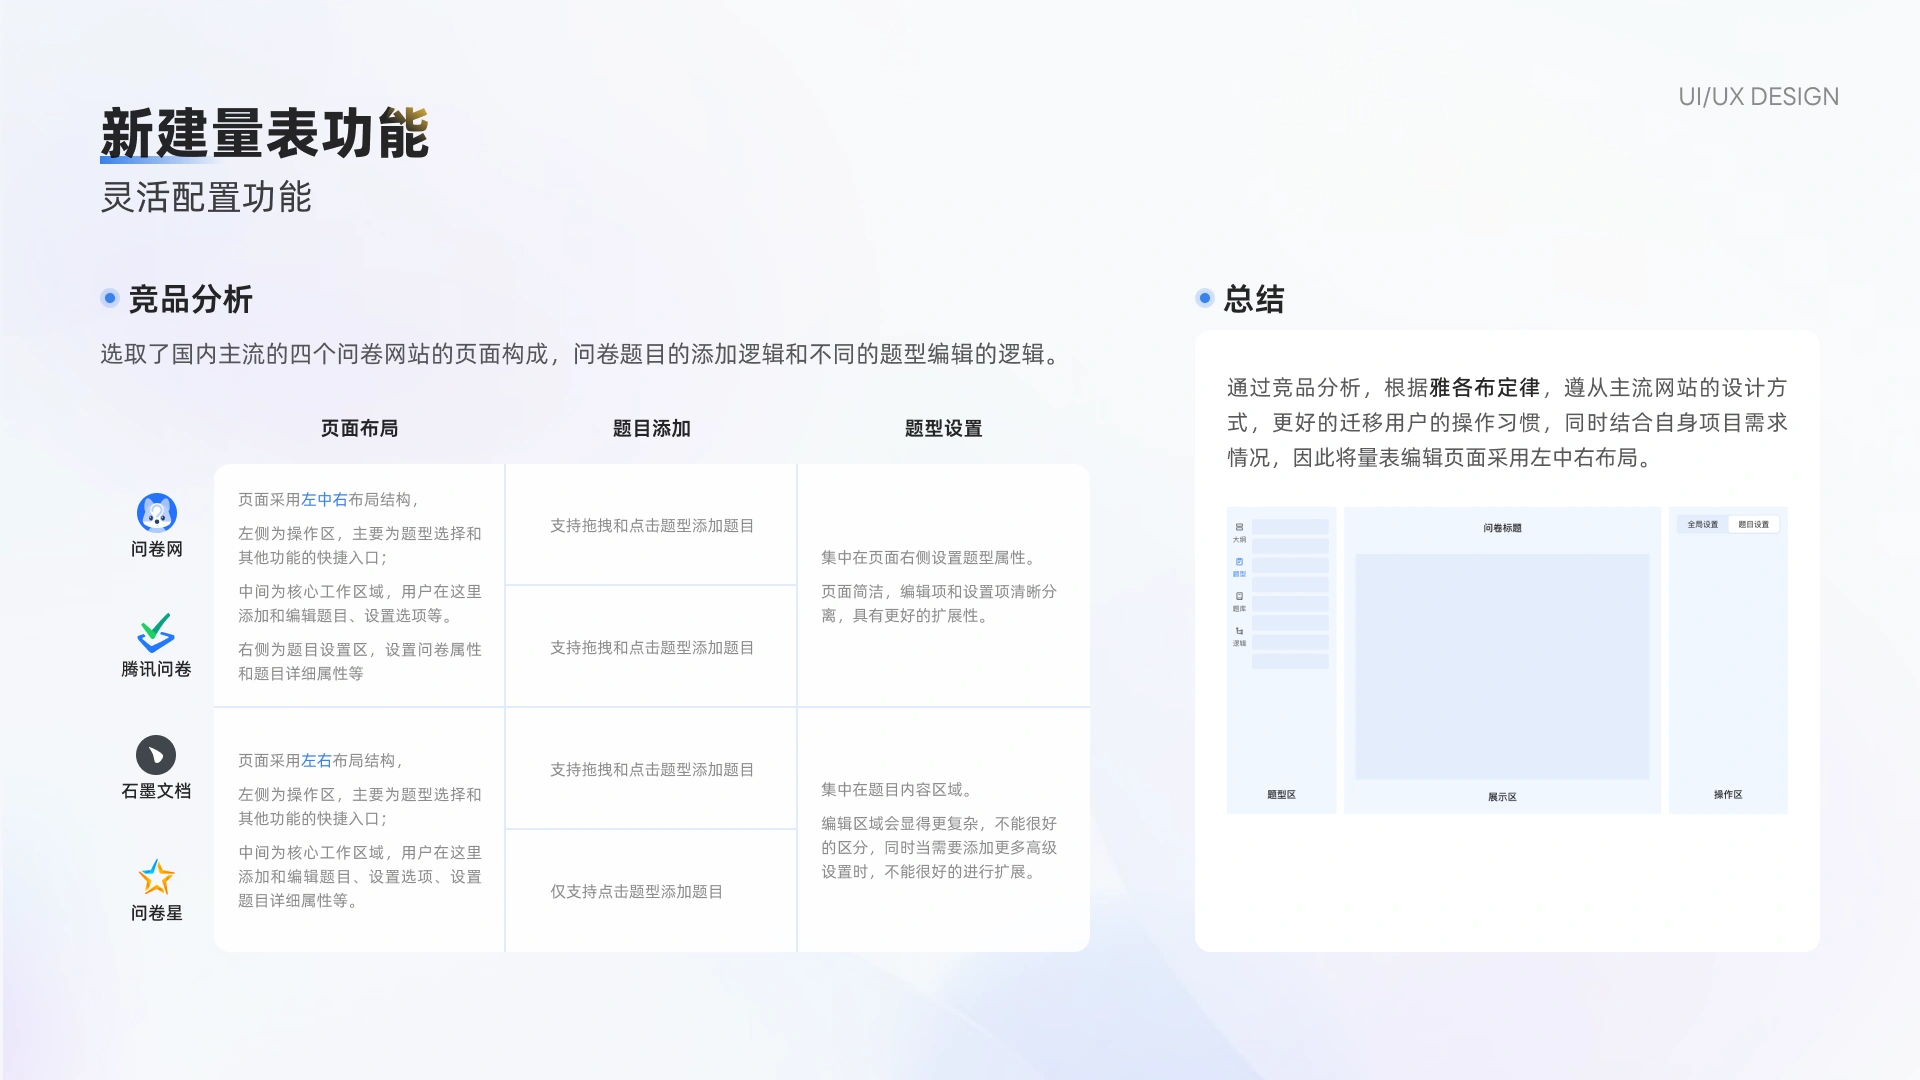1920x1080 pixels.
Task: Click the 问卷星 star logo
Action: point(156,877)
